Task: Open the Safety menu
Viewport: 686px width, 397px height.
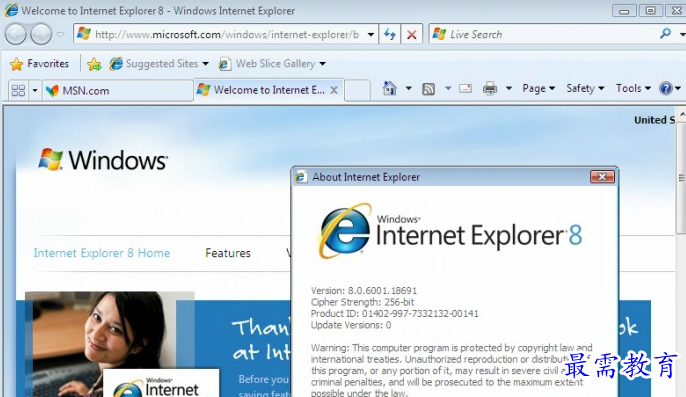Action: point(585,88)
